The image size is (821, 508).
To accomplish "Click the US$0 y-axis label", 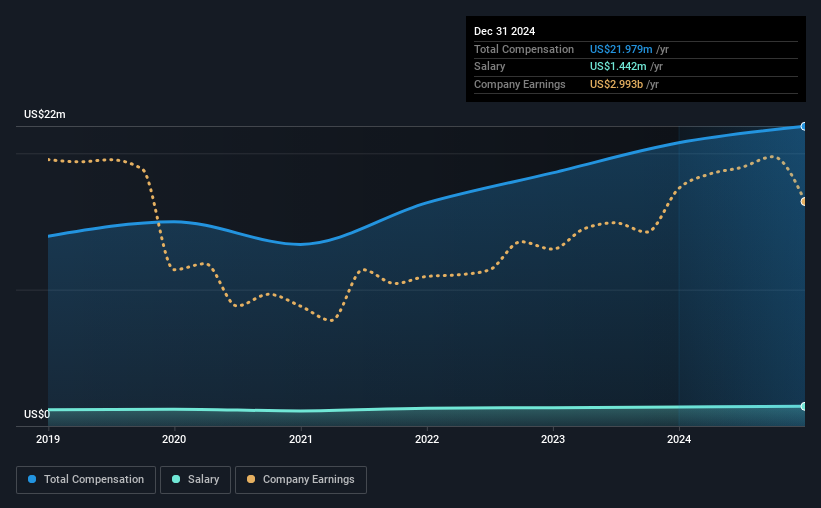I will click(37, 414).
